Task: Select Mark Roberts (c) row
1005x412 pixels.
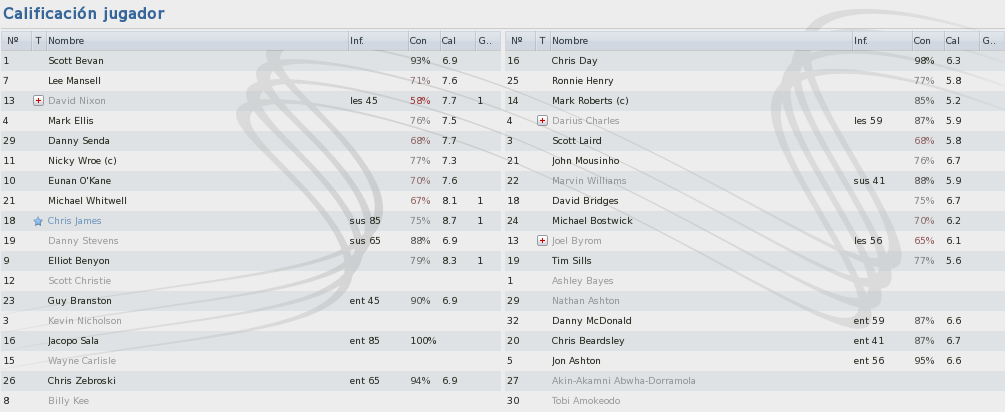Action: pyautogui.click(x=754, y=101)
